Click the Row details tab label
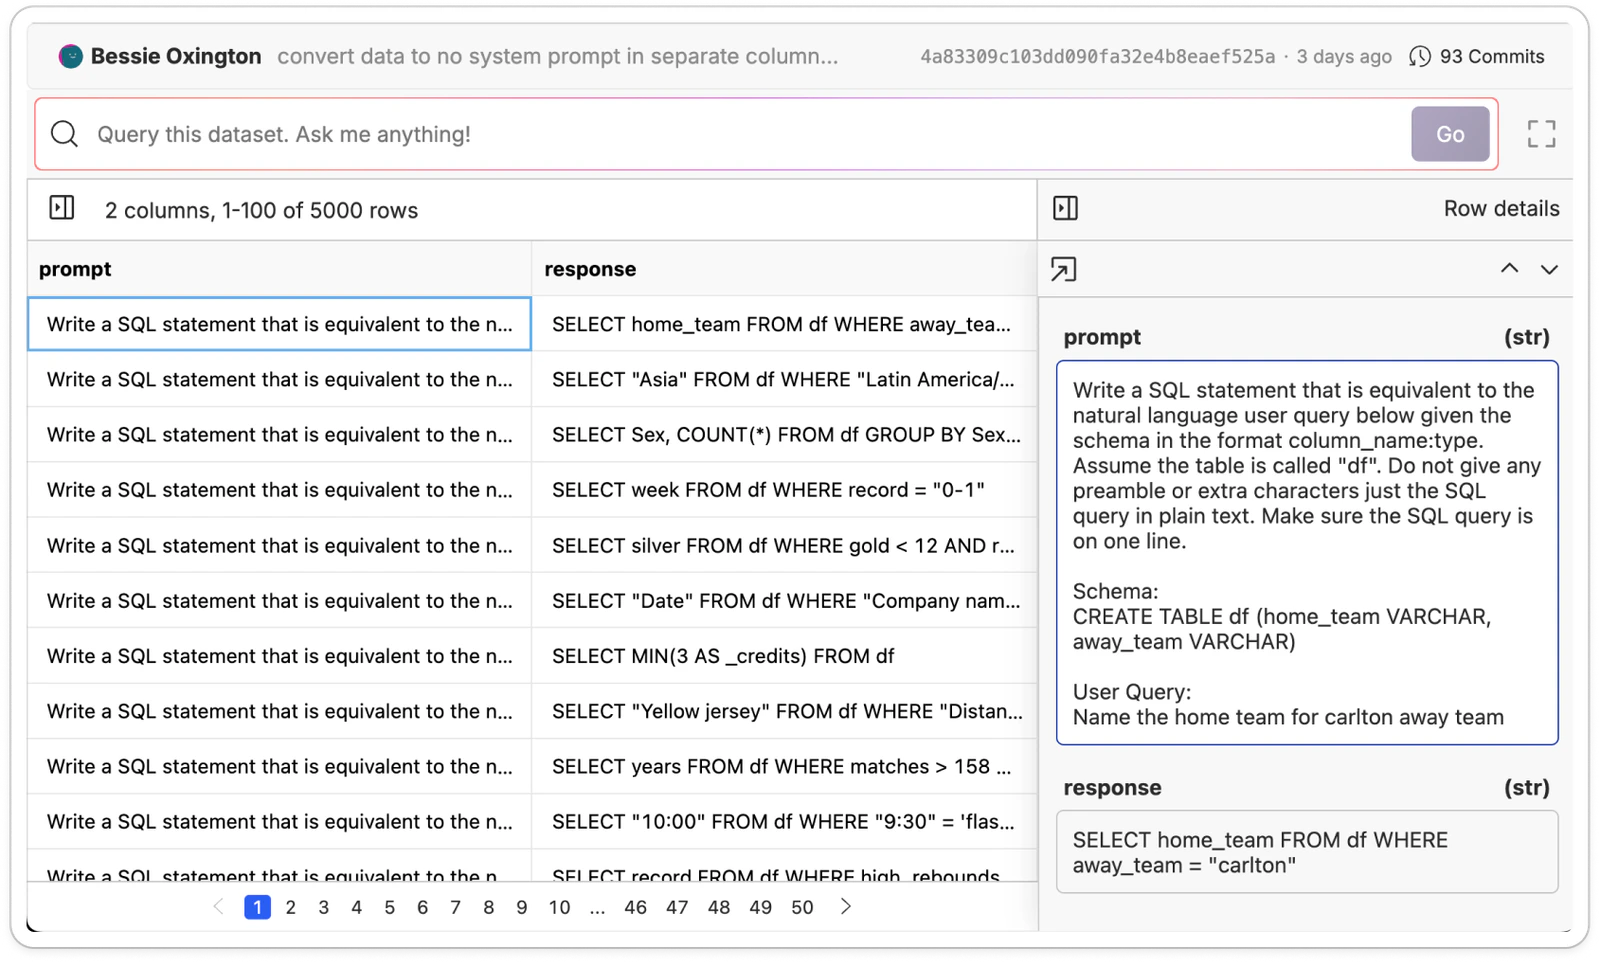Viewport: 1600px width, 962px height. pyautogui.click(x=1501, y=208)
